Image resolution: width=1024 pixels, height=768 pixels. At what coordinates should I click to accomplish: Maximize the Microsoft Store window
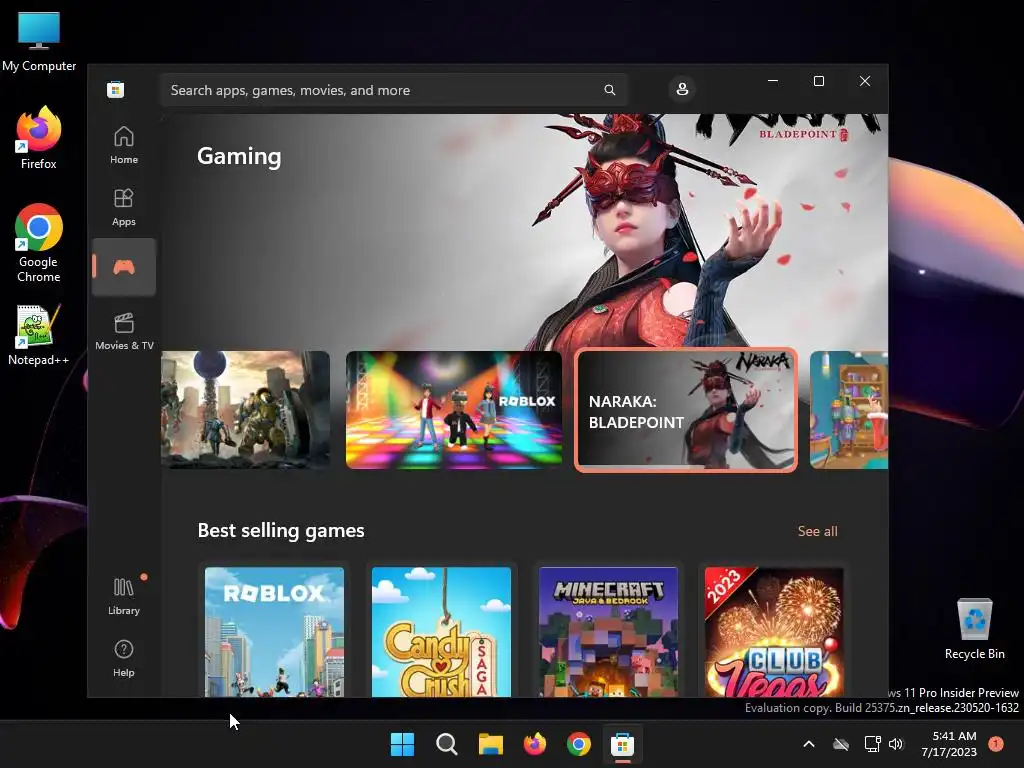point(818,81)
